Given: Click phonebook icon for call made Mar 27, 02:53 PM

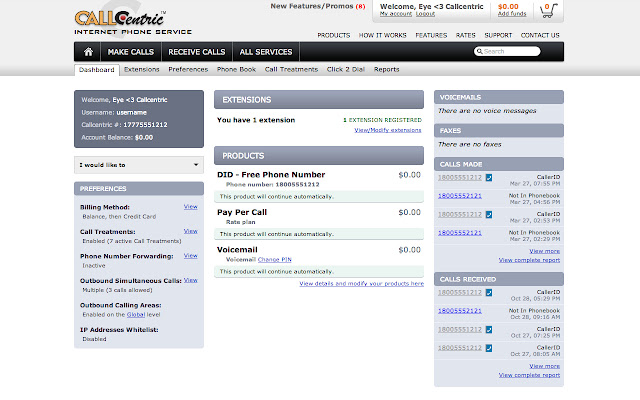Looking at the screenshot, I should tap(489, 214).
